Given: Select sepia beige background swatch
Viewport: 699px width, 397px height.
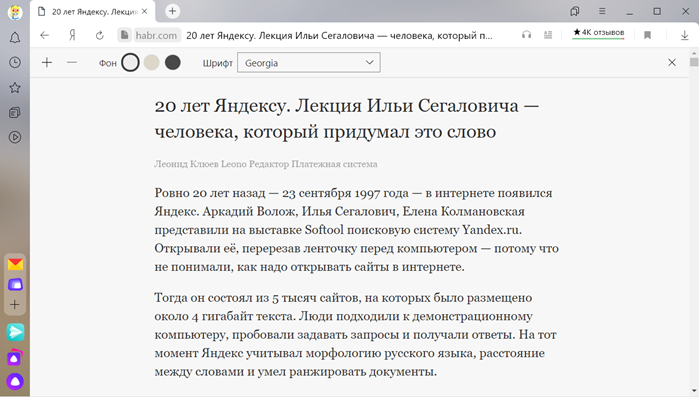Looking at the screenshot, I should [152, 63].
